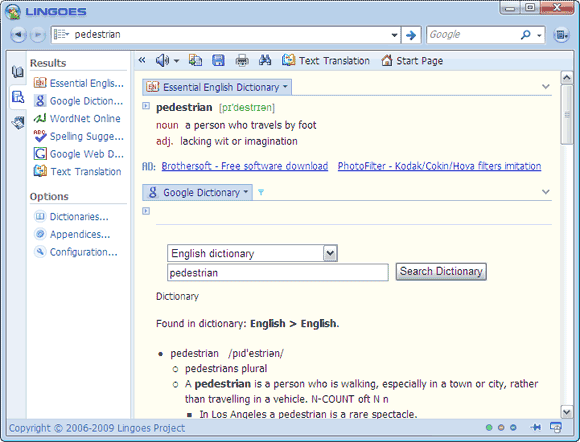This screenshot has width=580, height=442.
Task: Go to Start Page
Action: 412,60
